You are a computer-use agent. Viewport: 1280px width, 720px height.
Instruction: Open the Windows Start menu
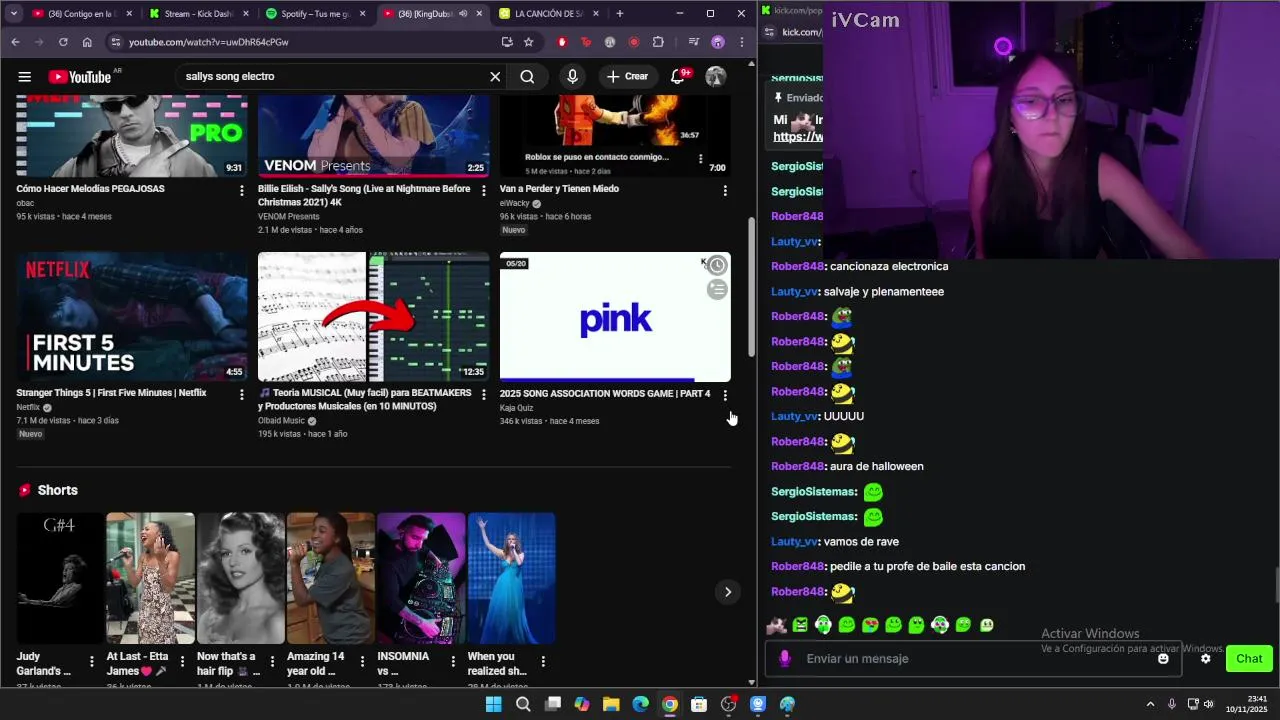[493, 704]
